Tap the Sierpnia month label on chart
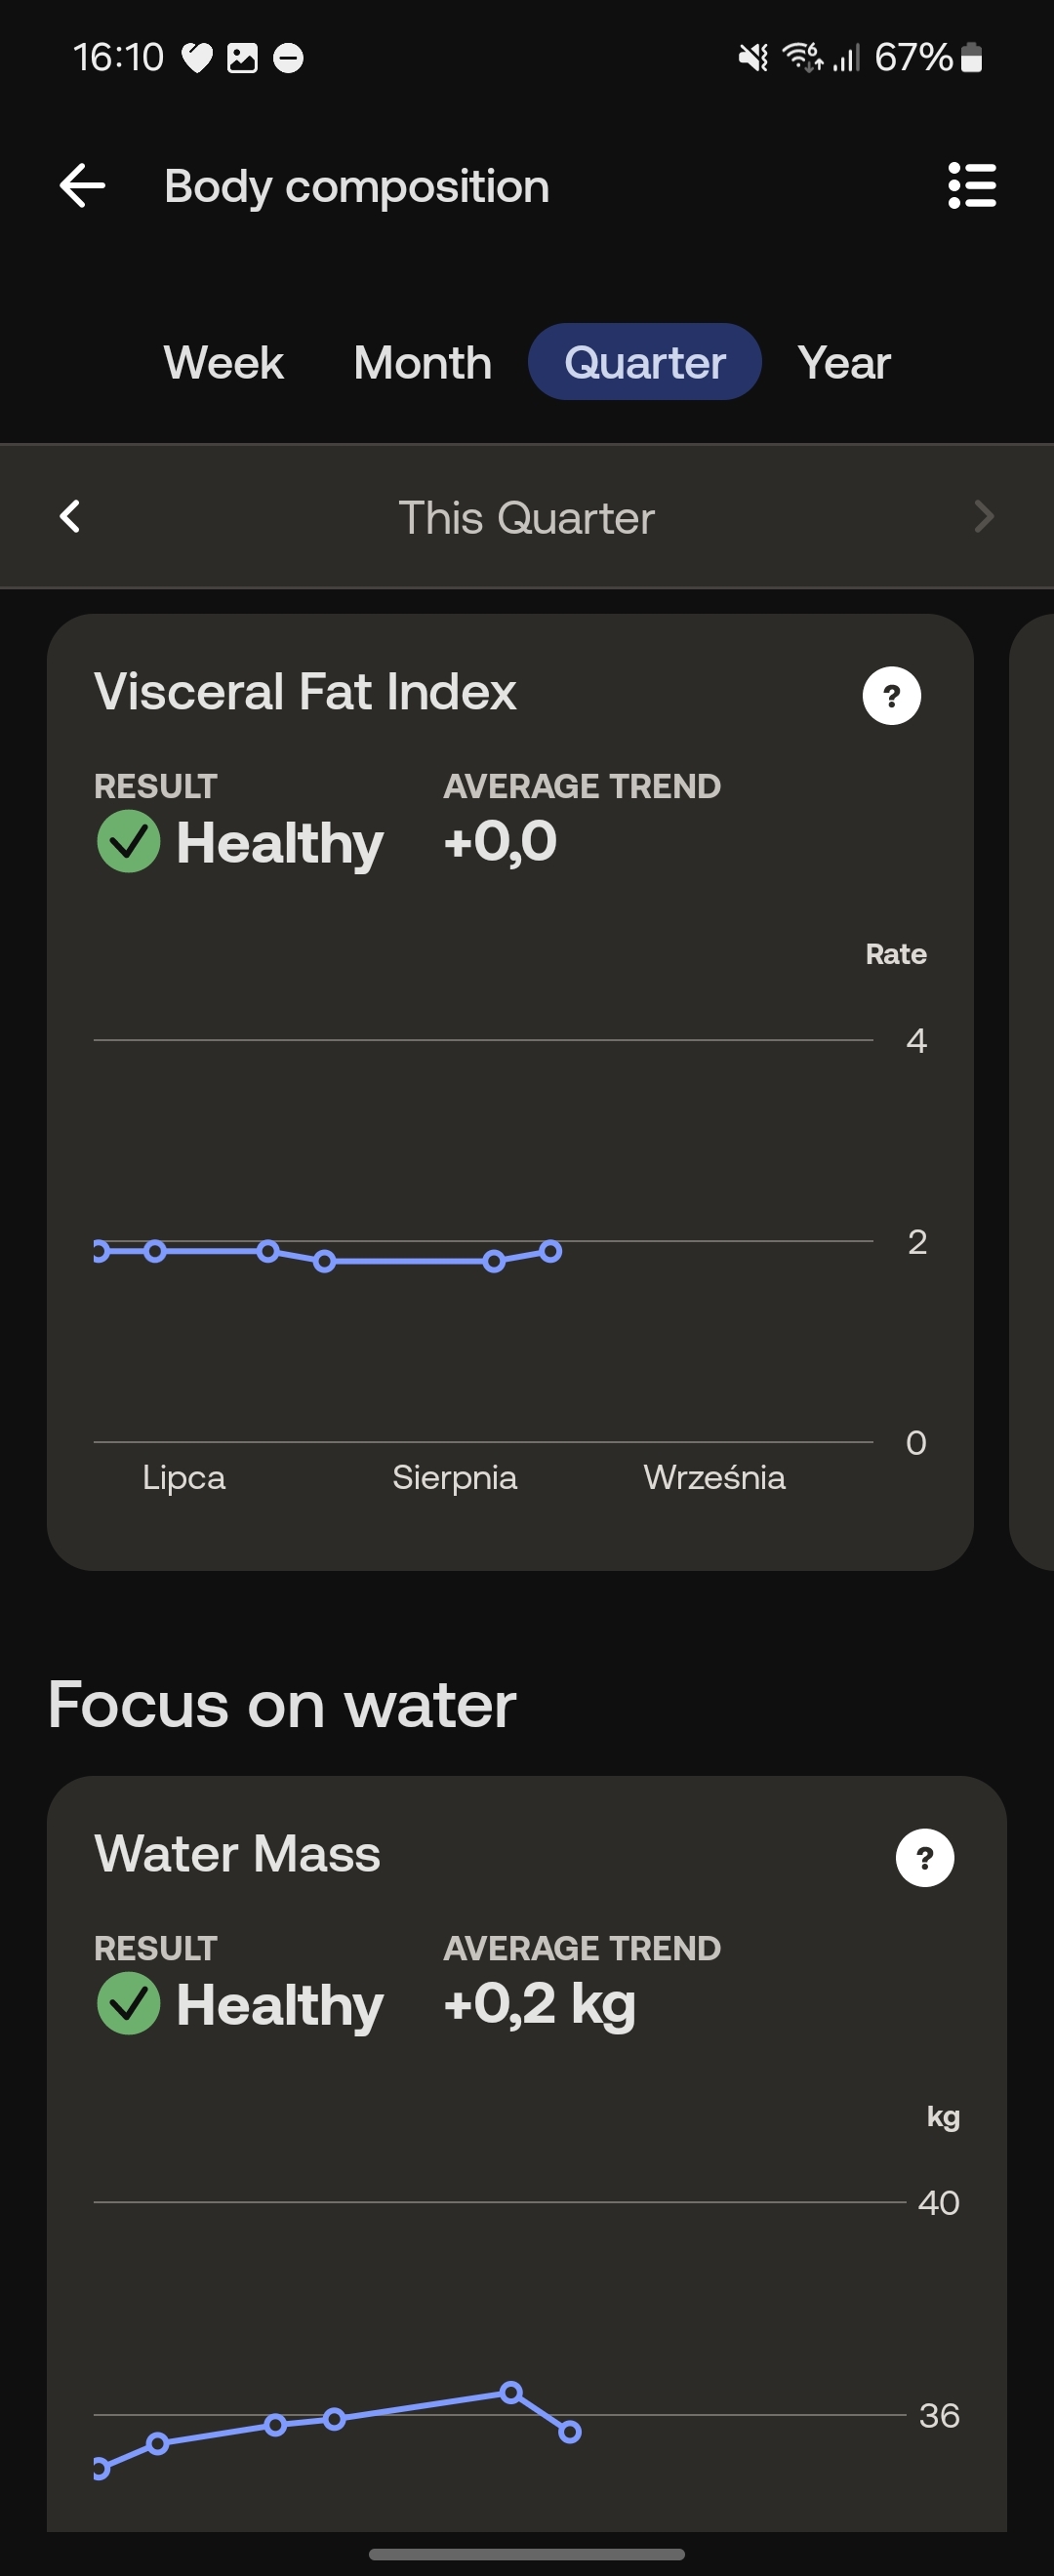Screen dimensions: 1054x2576 pos(455,1478)
